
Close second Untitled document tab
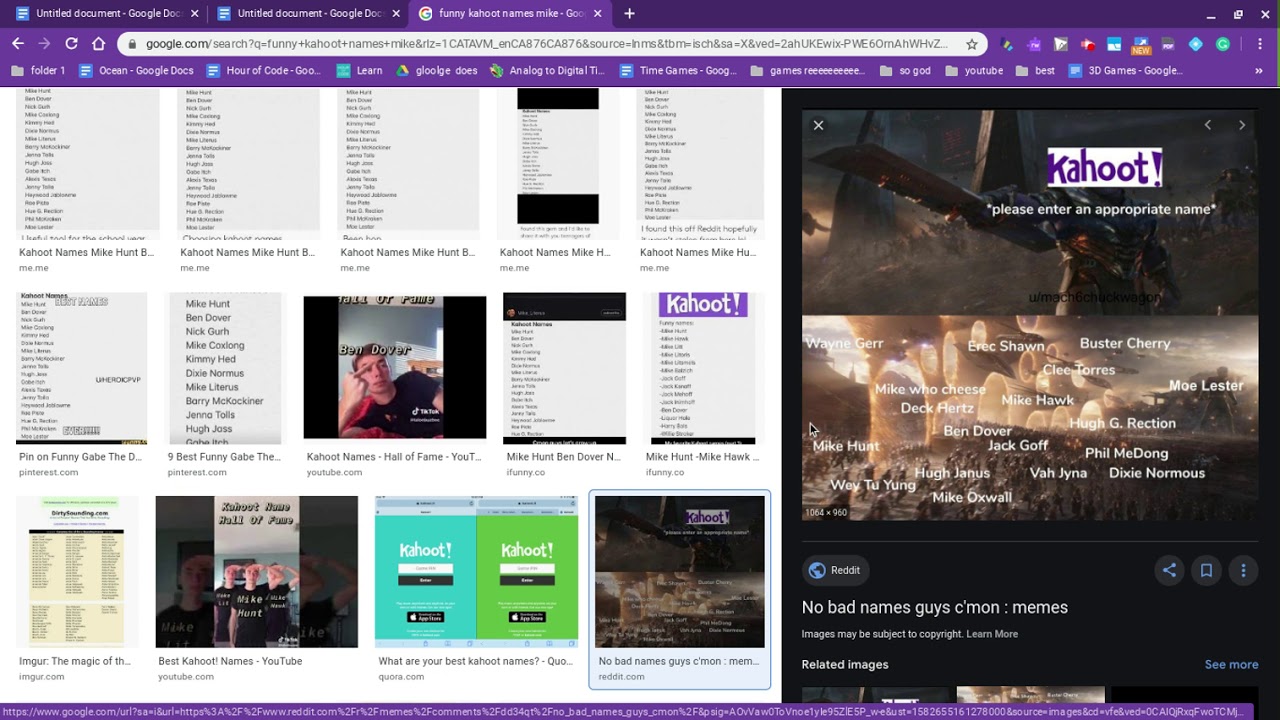(x=396, y=14)
